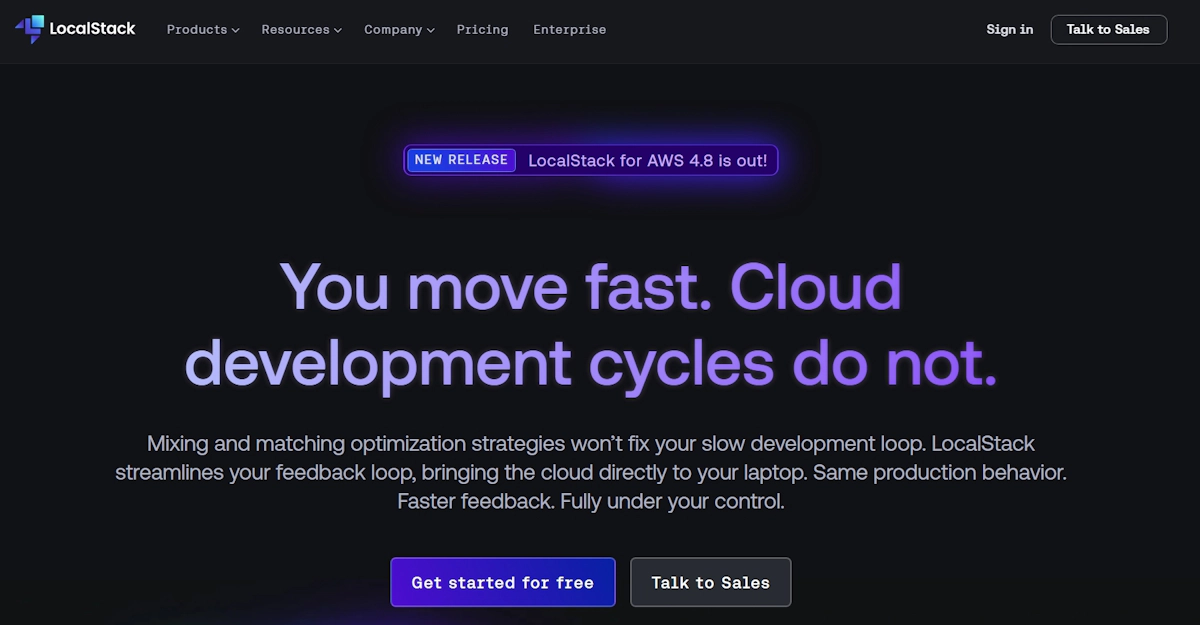The height and width of the screenshot is (625, 1200).
Task: Expand the chevron next to Resources
Action: [336, 30]
